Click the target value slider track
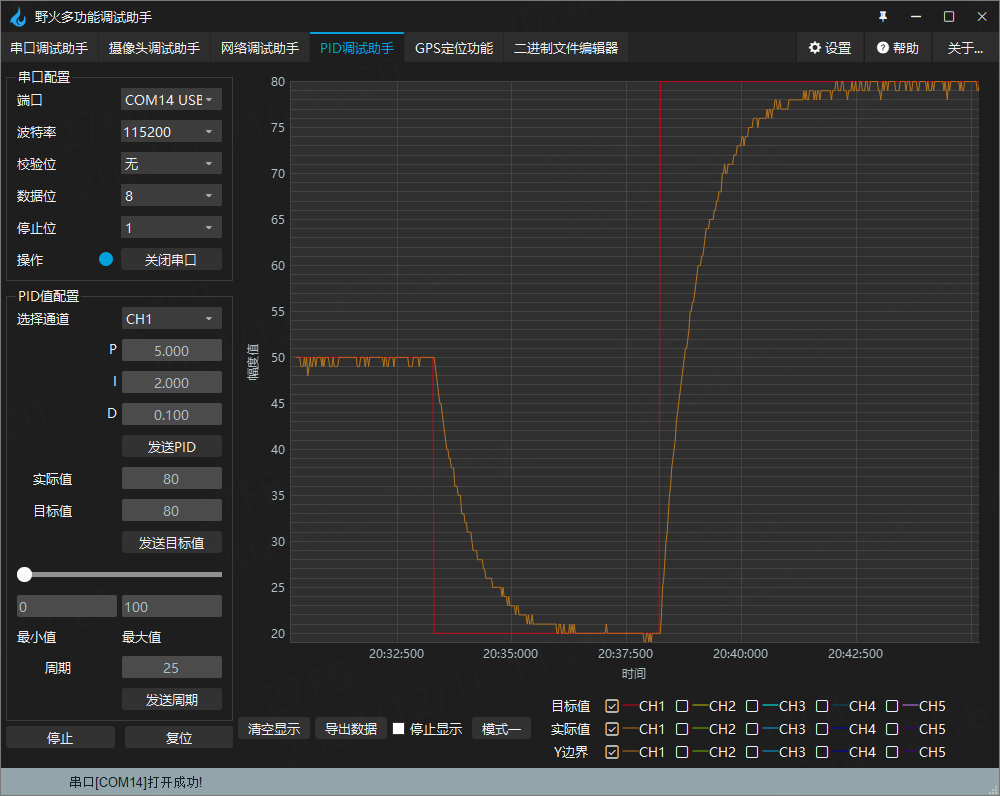The height and width of the screenshot is (796, 1000). pos(119,574)
